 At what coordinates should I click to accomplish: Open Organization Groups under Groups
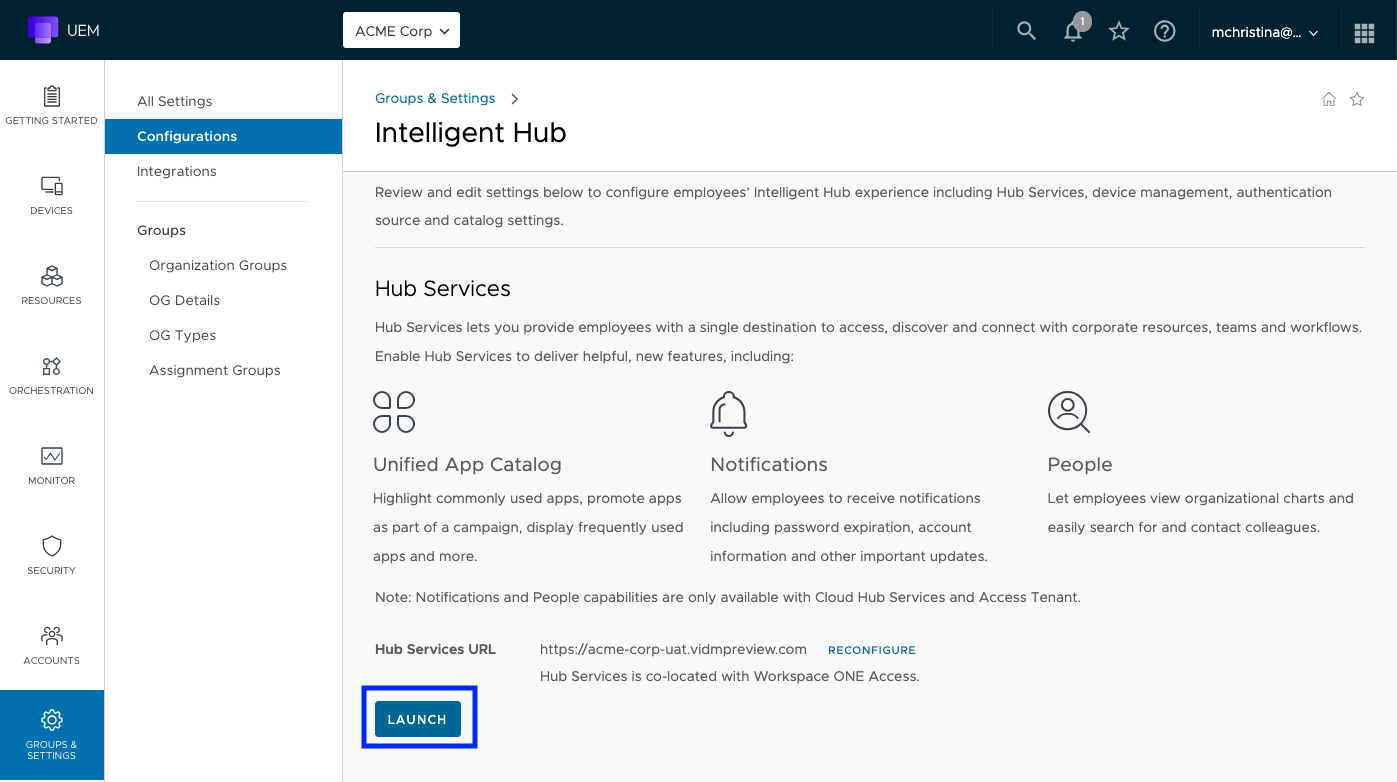click(x=218, y=265)
